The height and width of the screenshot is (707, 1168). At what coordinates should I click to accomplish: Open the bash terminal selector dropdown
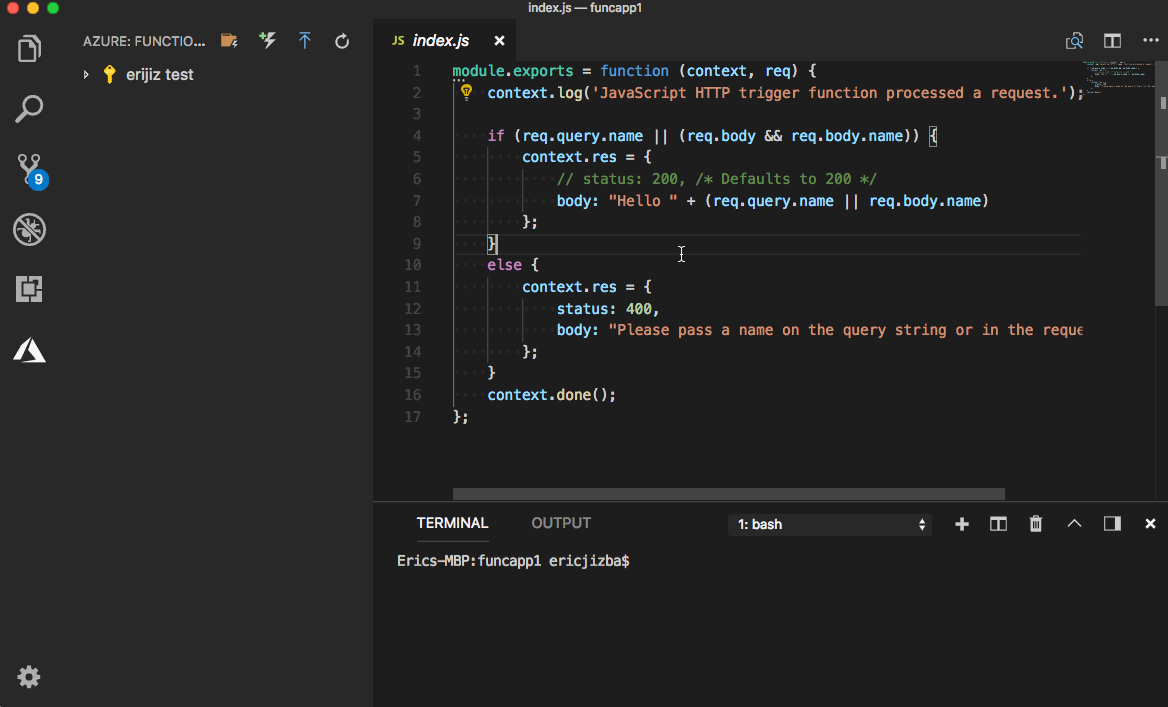[x=830, y=524]
